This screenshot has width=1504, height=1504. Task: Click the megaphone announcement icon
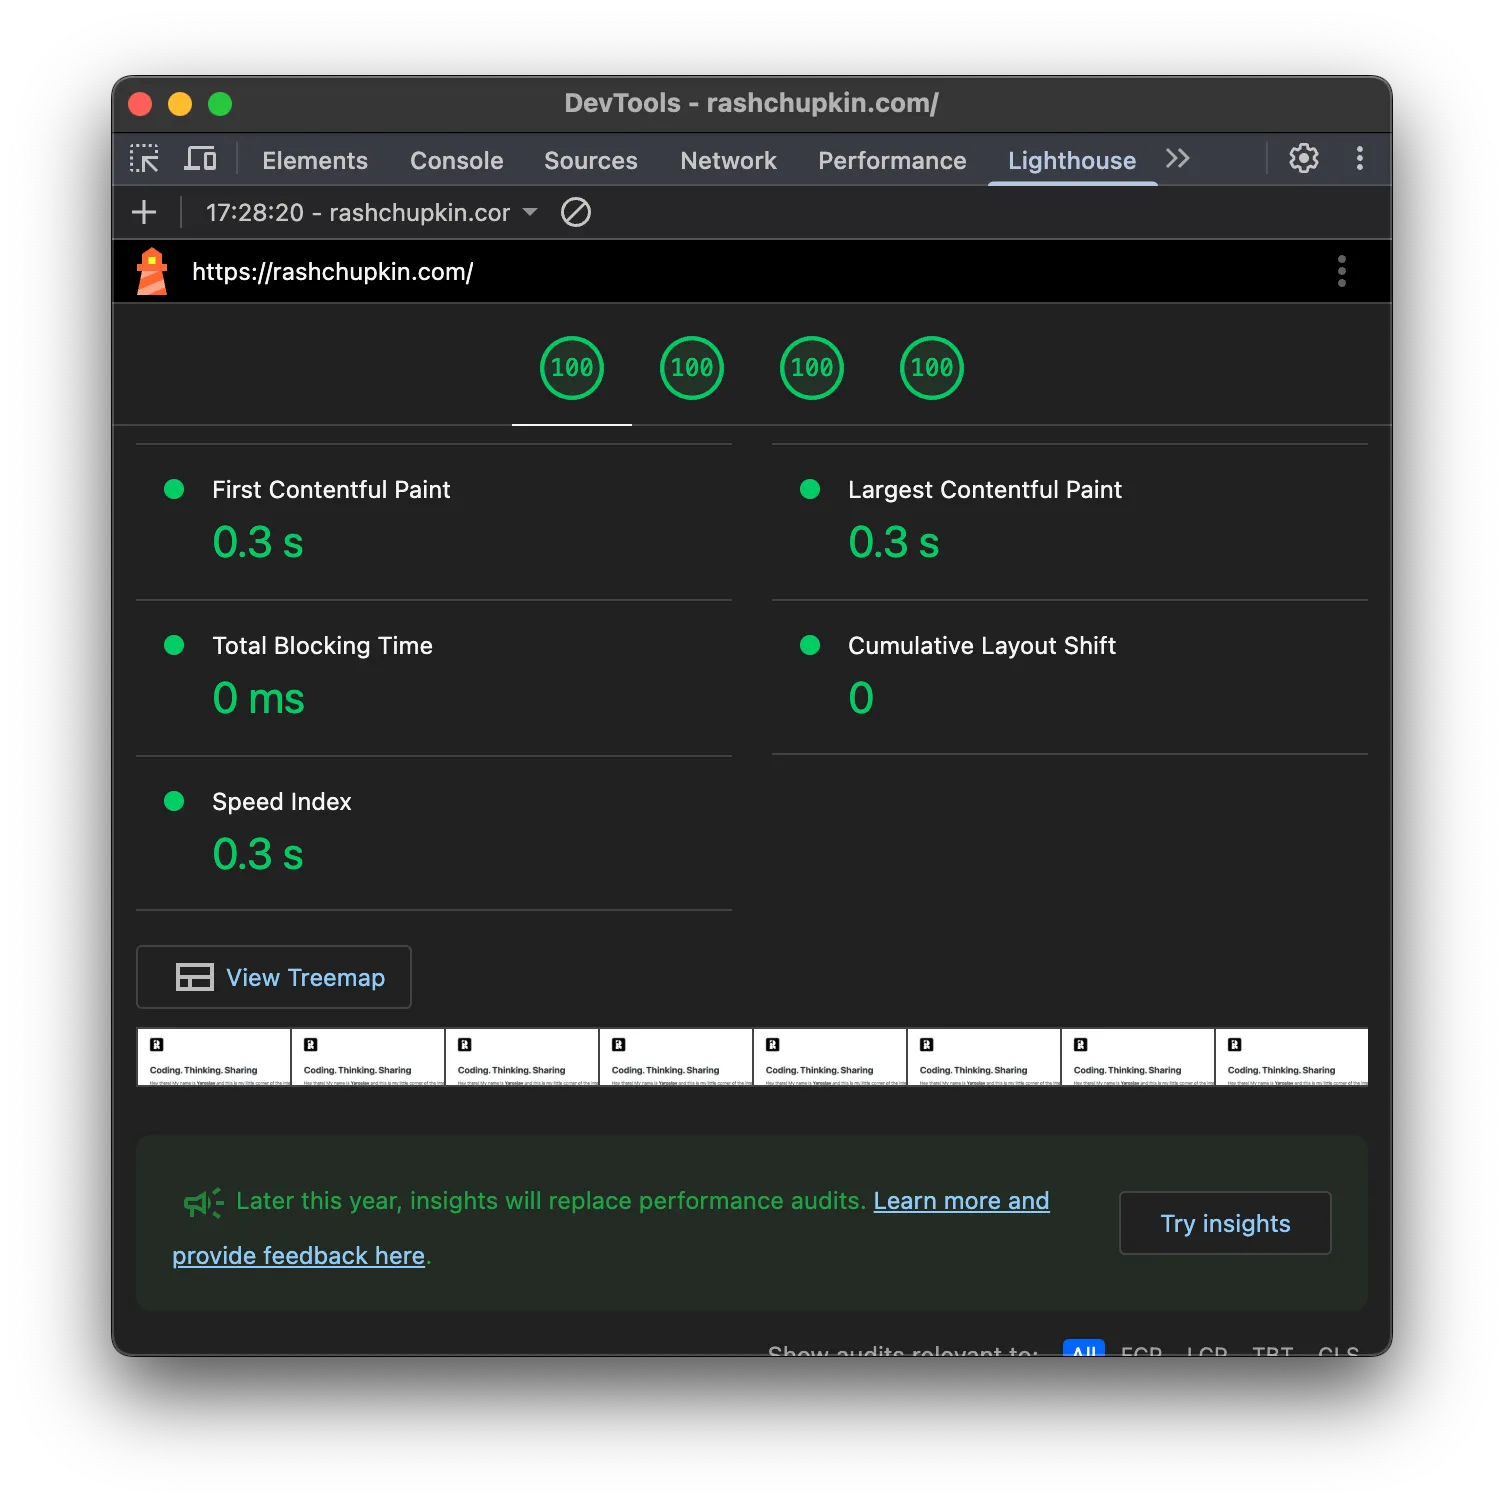(x=203, y=1202)
